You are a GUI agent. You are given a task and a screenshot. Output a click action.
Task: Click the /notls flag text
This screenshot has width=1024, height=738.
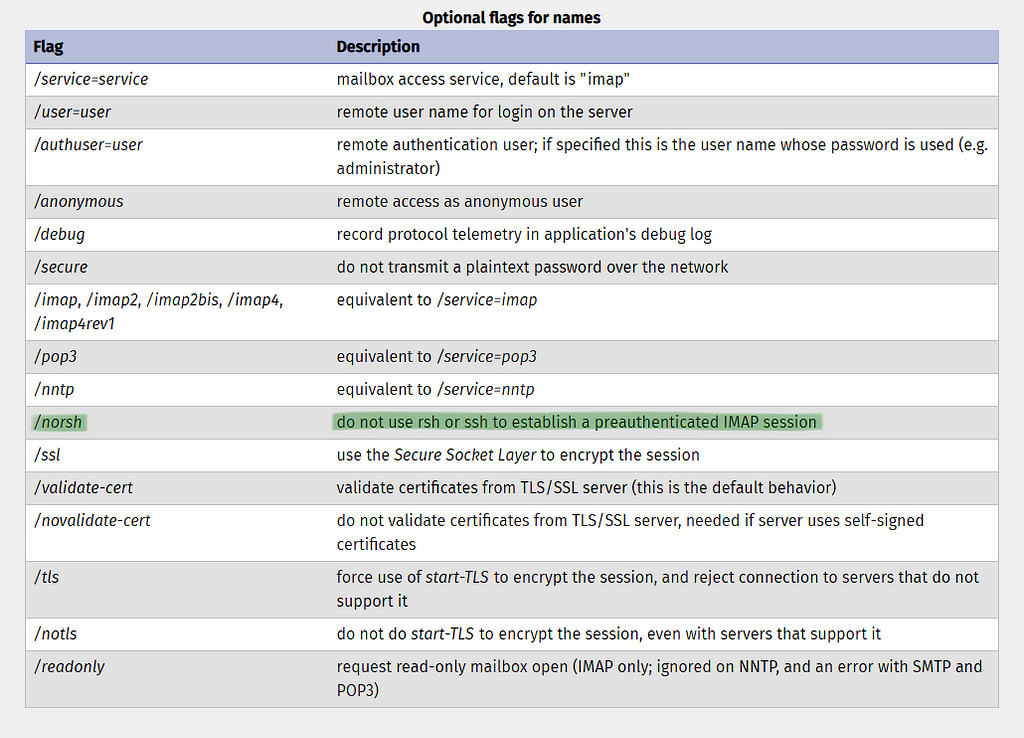coord(56,634)
